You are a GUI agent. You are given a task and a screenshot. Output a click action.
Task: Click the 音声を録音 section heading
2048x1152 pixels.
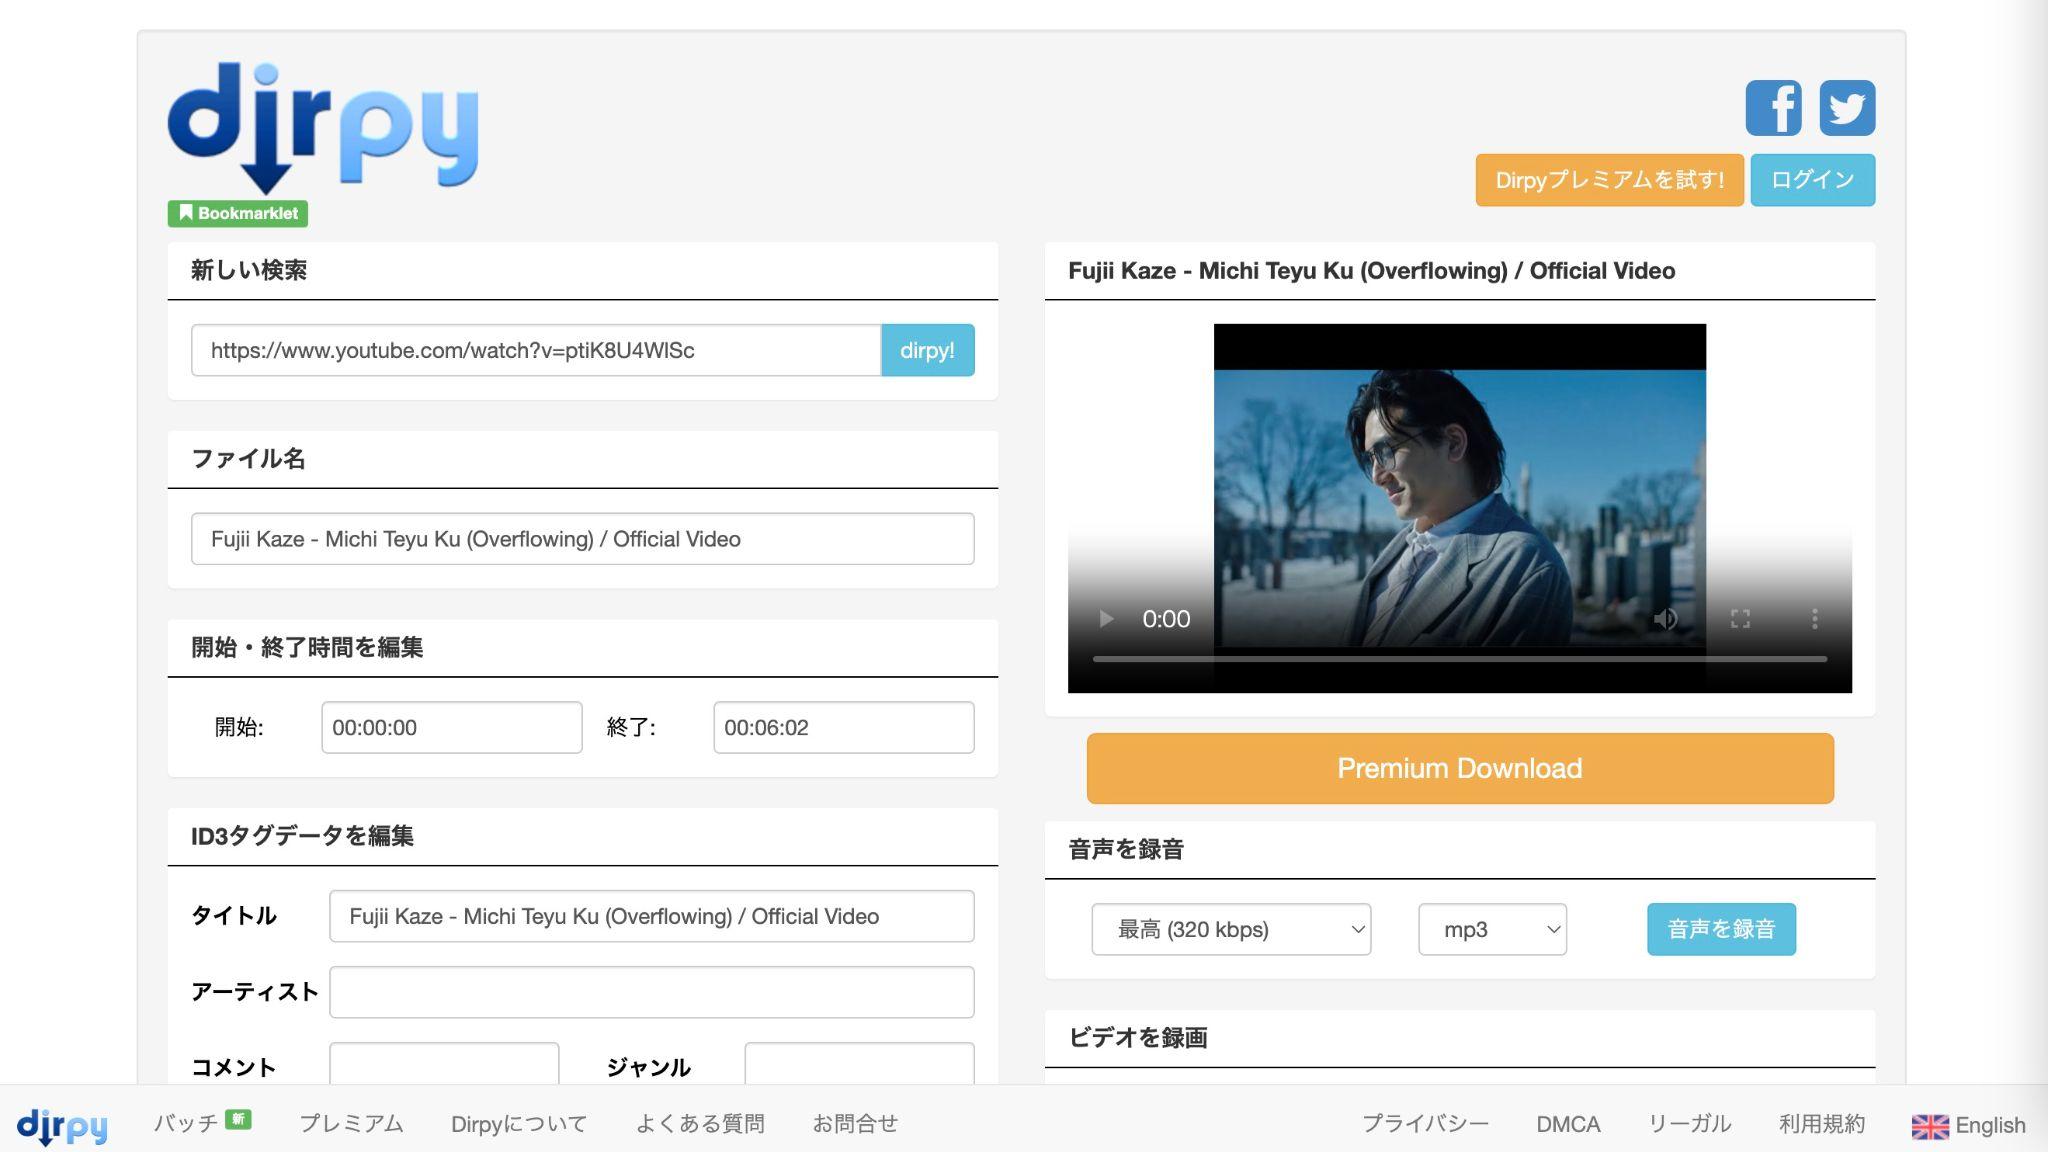click(1126, 849)
